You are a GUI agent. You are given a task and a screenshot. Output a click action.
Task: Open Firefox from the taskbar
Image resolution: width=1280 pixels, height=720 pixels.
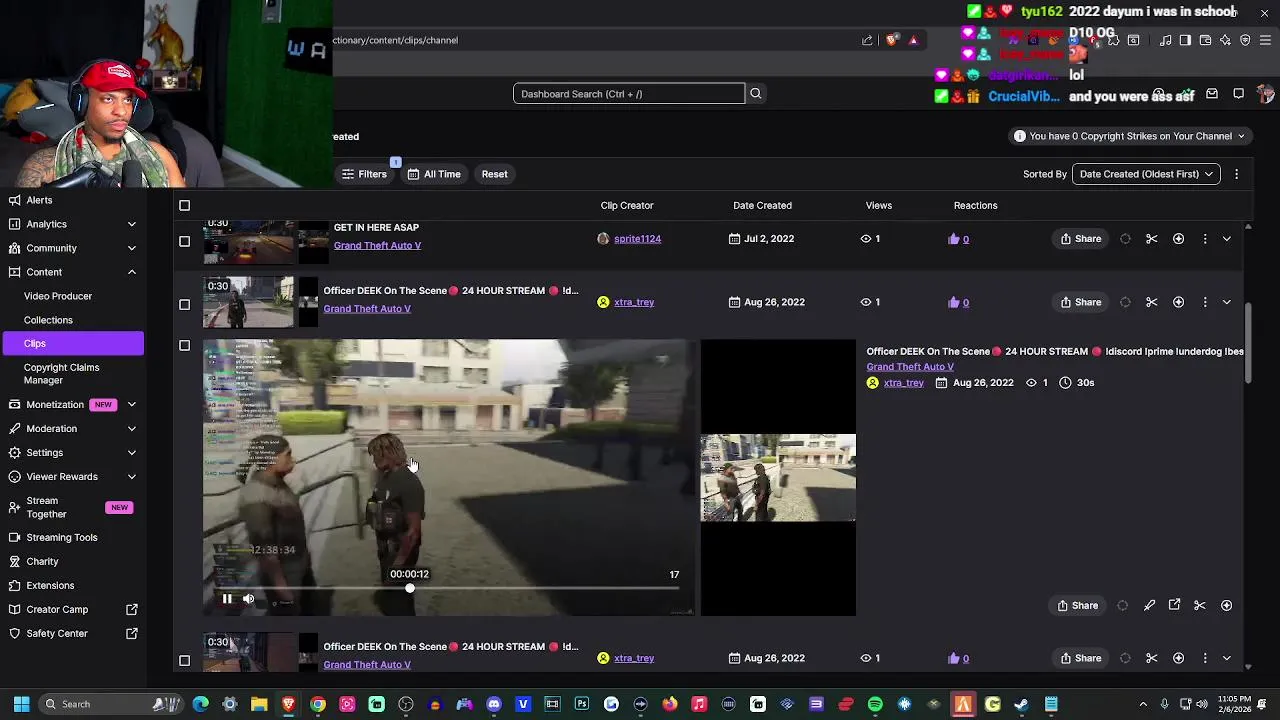(x=669, y=704)
